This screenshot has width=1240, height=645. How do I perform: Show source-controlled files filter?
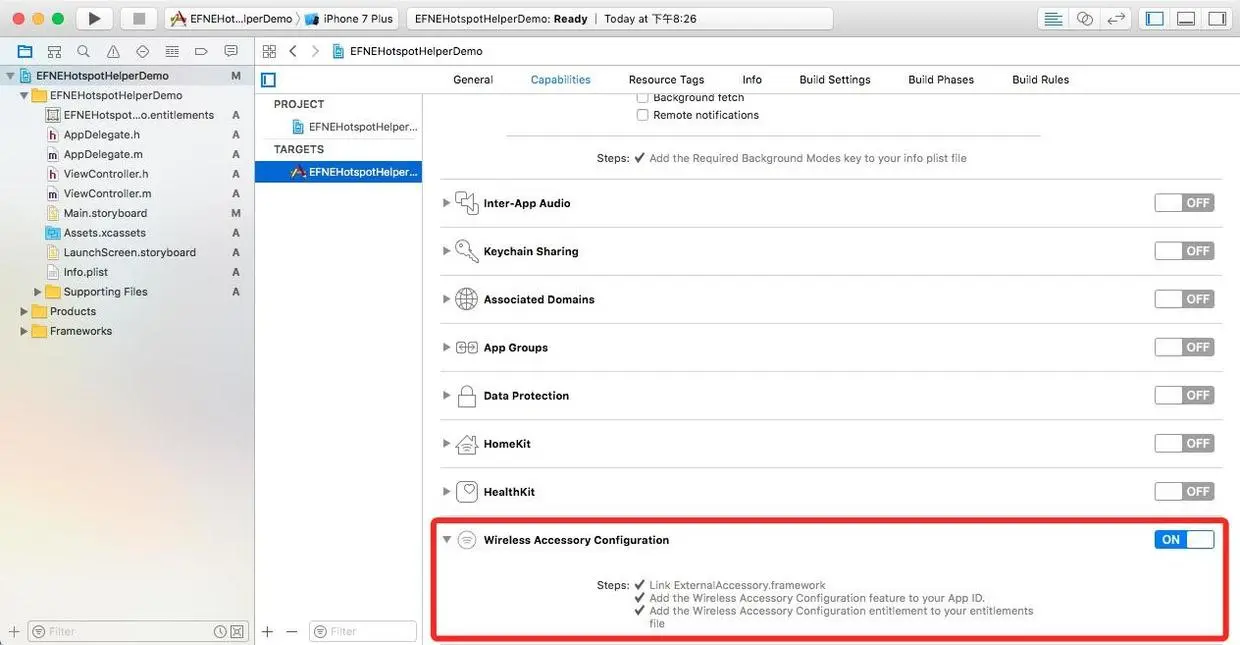(x=237, y=632)
